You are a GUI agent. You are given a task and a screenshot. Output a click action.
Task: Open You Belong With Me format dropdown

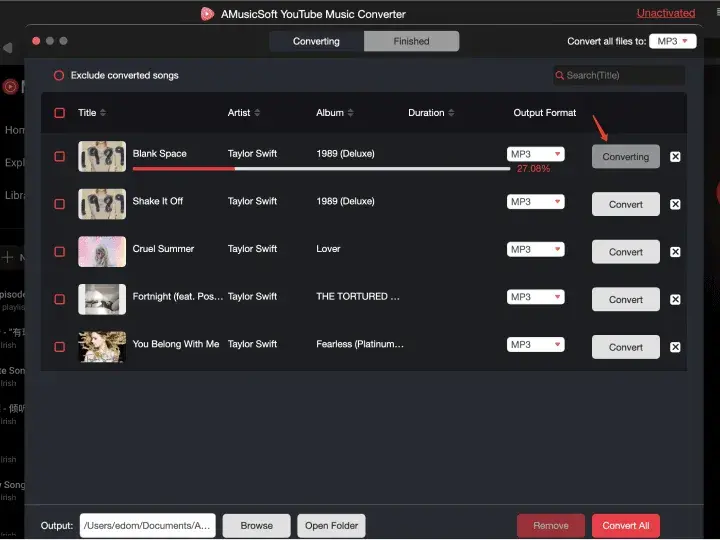coord(535,345)
